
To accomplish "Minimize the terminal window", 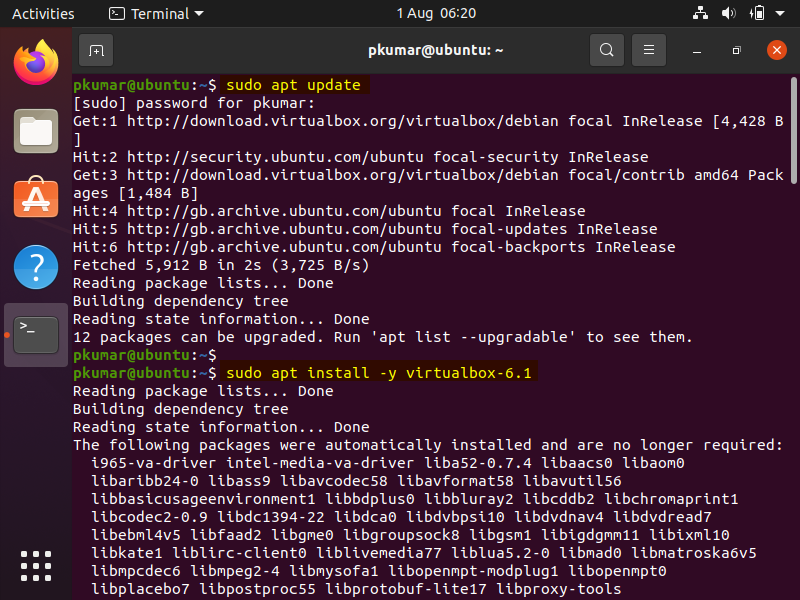I will pos(697,51).
